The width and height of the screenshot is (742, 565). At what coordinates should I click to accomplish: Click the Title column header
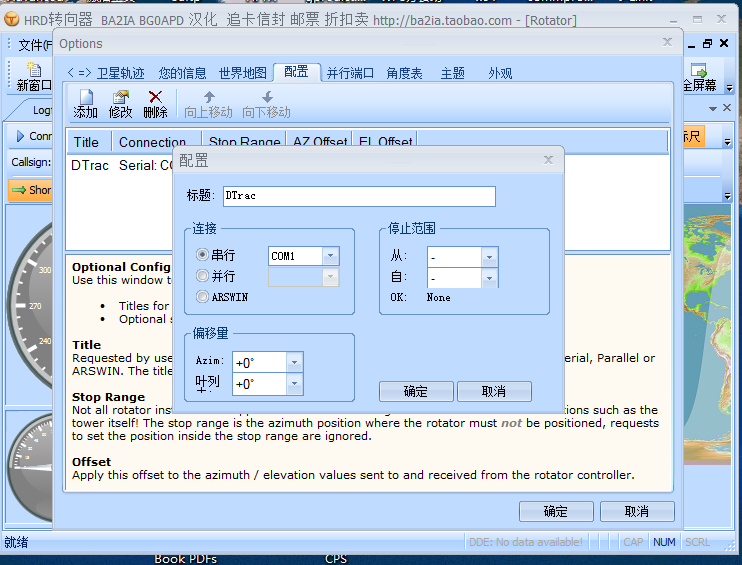[87, 142]
